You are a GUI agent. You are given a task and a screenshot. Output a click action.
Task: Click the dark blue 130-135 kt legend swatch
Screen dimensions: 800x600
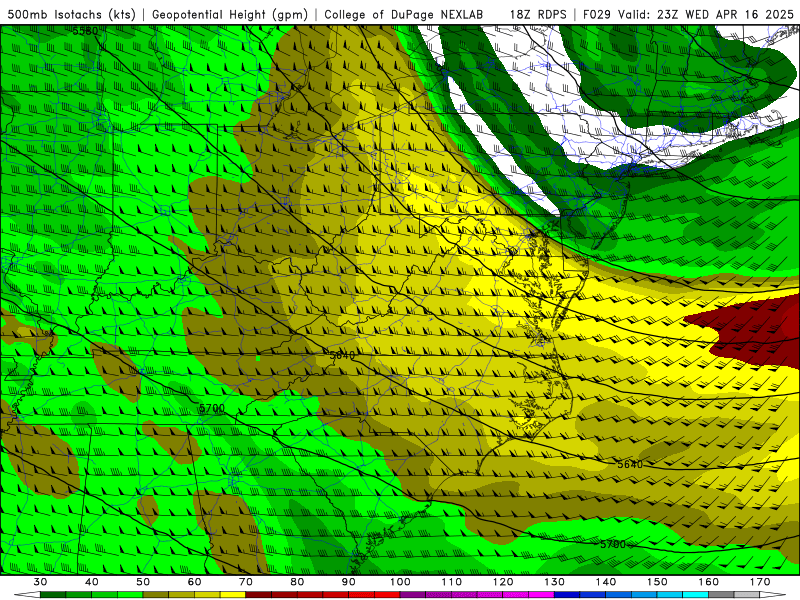point(567,595)
